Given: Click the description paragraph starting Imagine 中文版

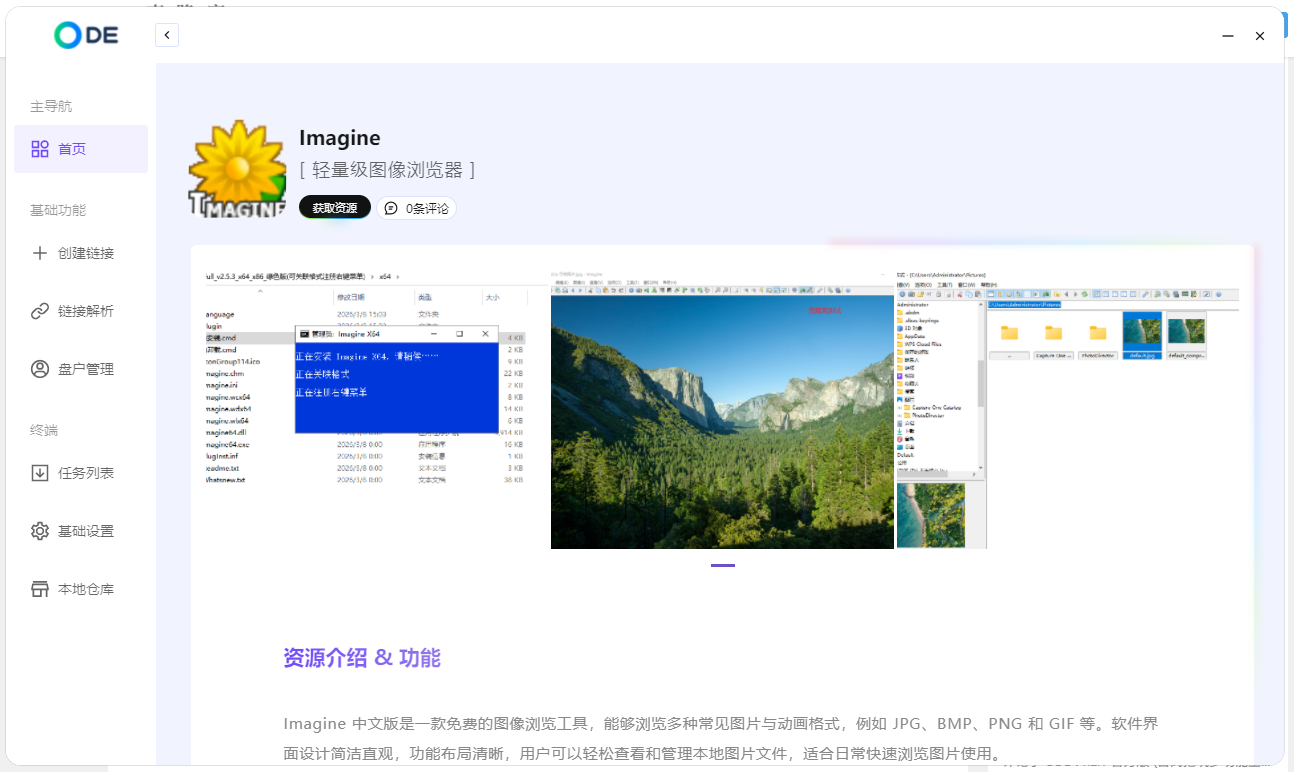Looking at the screenshot, I should tap(720, 738).
